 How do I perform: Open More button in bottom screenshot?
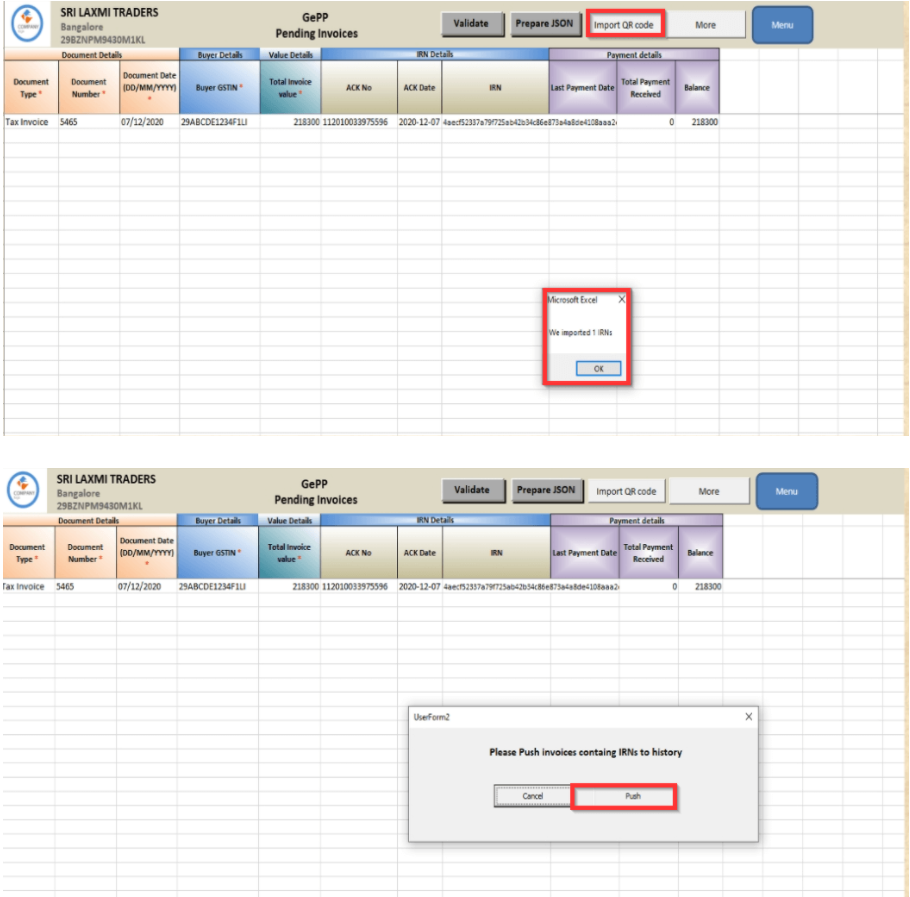point(709,491)
